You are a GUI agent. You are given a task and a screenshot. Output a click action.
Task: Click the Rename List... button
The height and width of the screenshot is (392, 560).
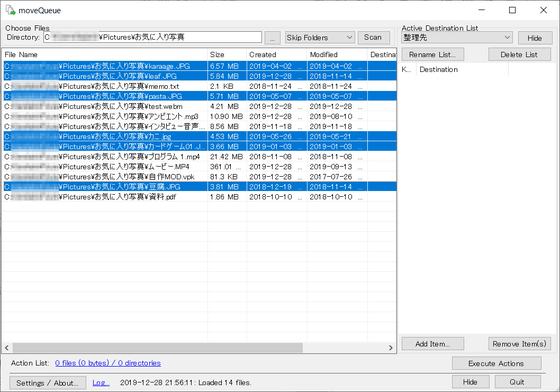coord(432,55)
